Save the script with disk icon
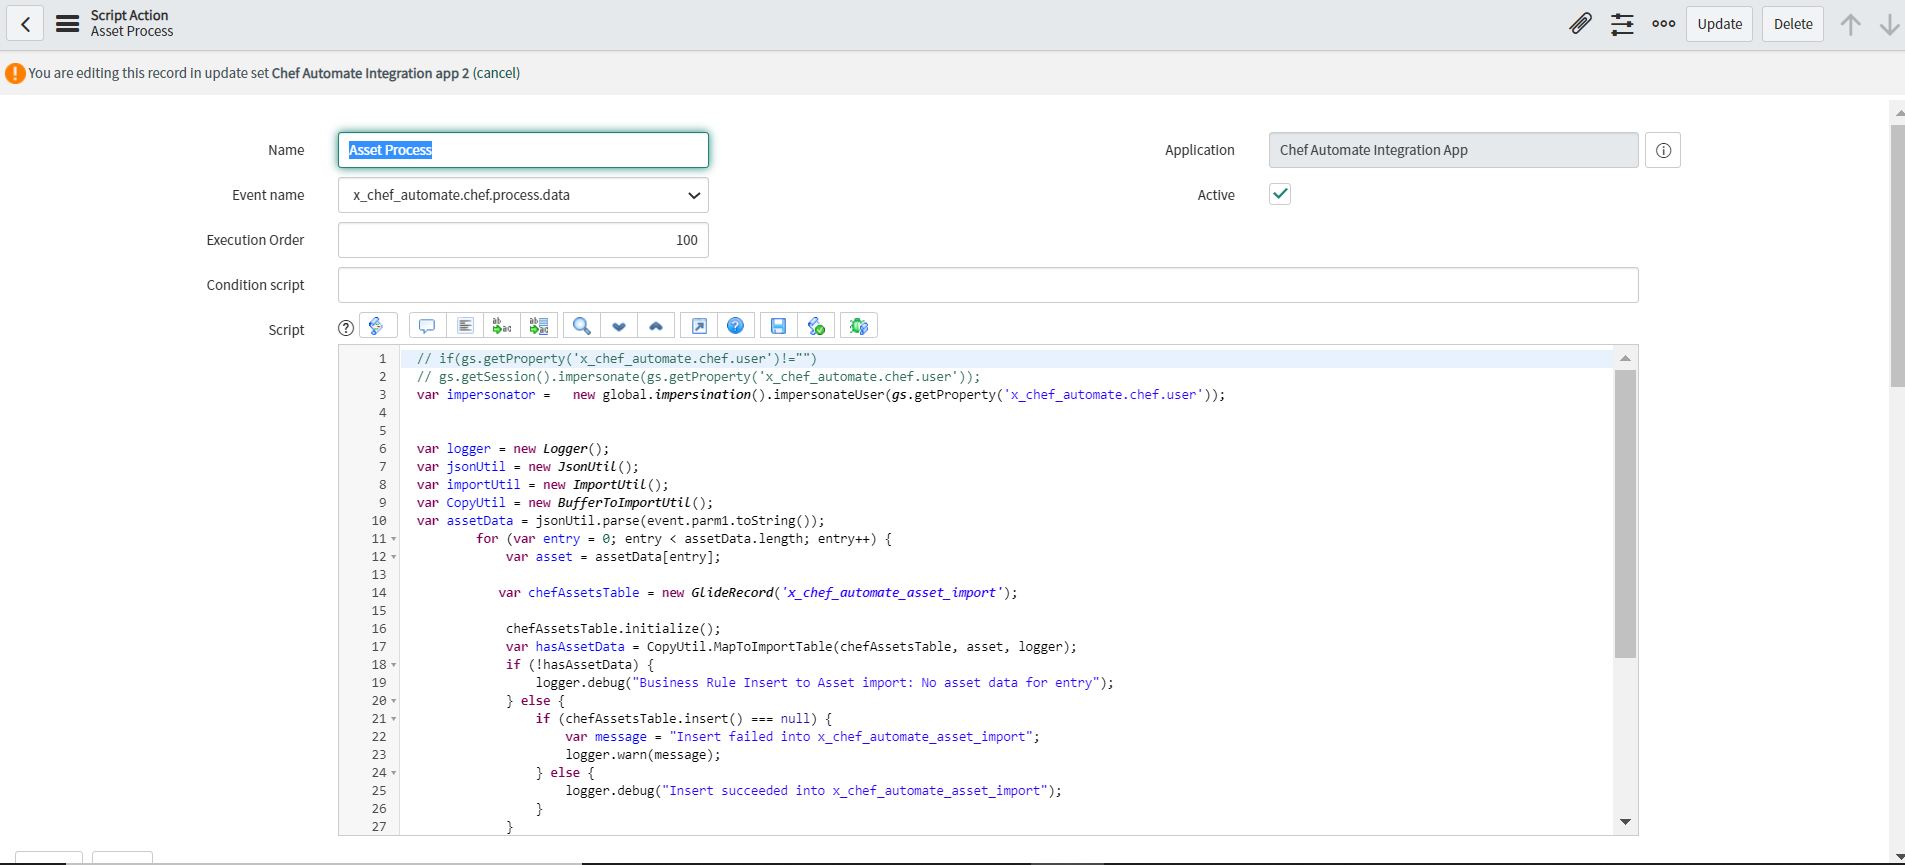 778,326
